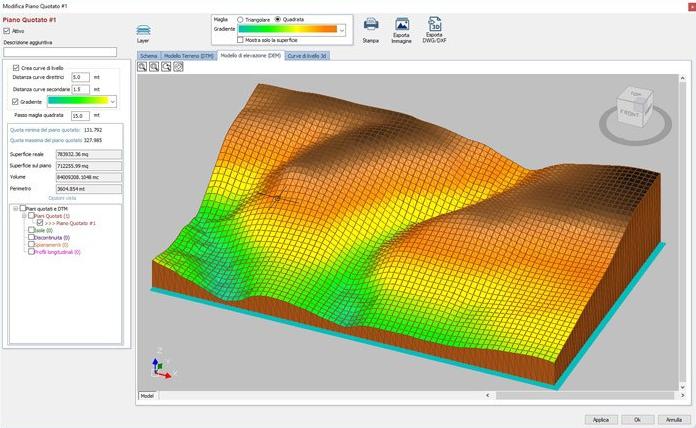This screenshot has width=696, height=428.
Task: Enable Mostra solo la superficie
Action: pyautogui.click(x=241, y=40)
